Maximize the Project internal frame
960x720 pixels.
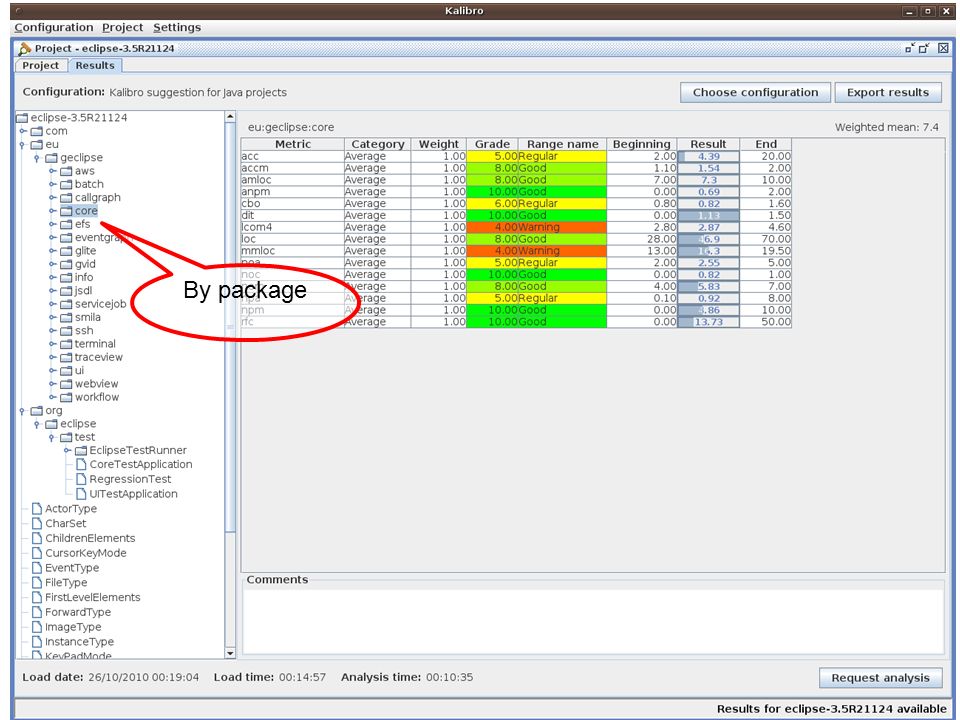(x=924, y=48)
